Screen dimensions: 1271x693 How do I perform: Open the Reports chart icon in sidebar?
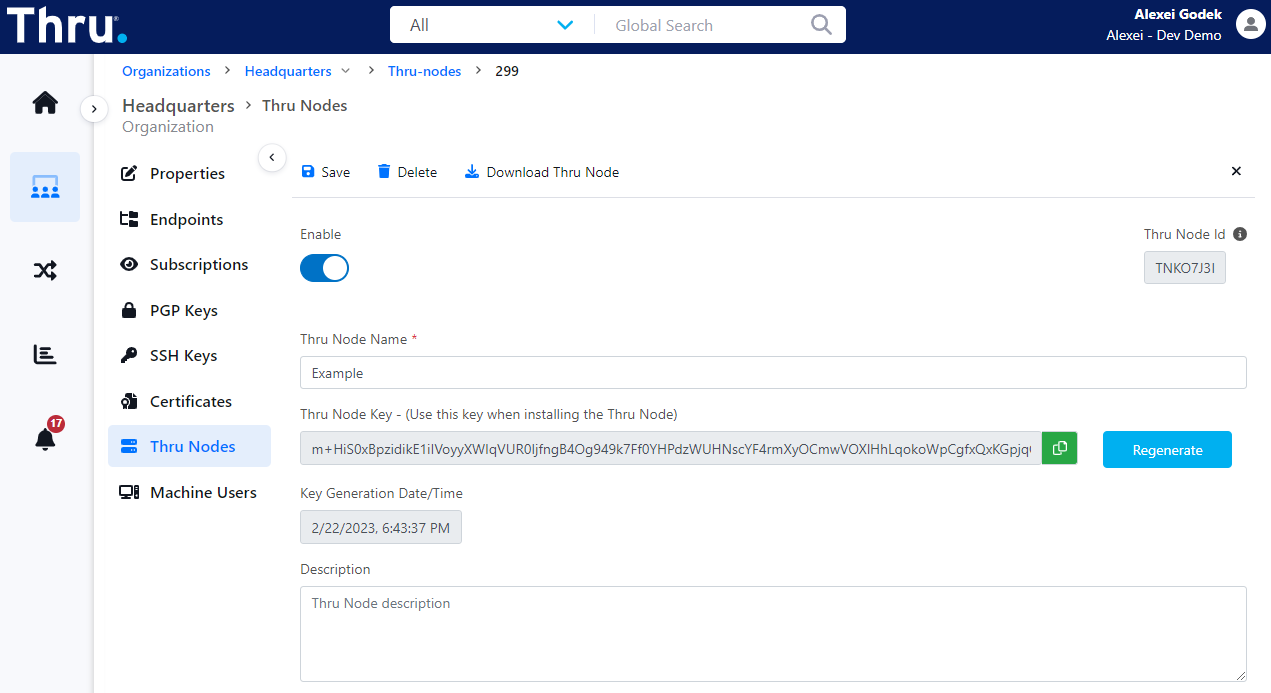click(x=45, y=354)
